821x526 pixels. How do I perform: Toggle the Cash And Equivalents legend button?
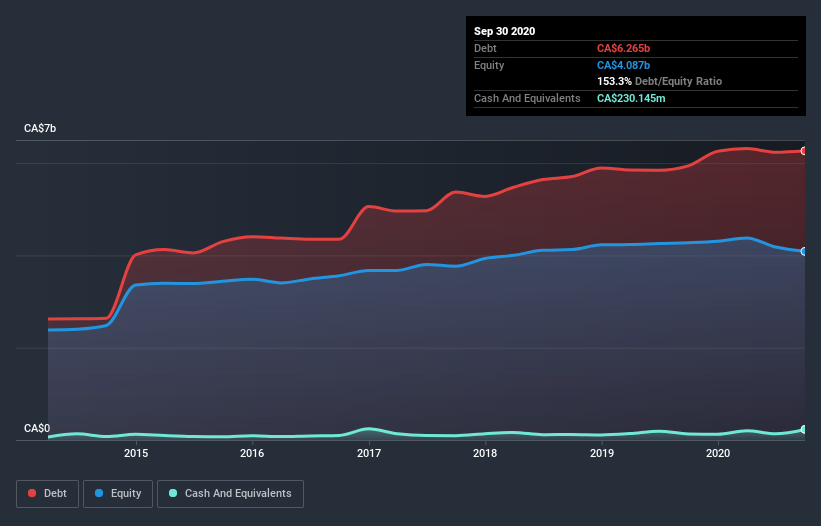click(230, 494)
